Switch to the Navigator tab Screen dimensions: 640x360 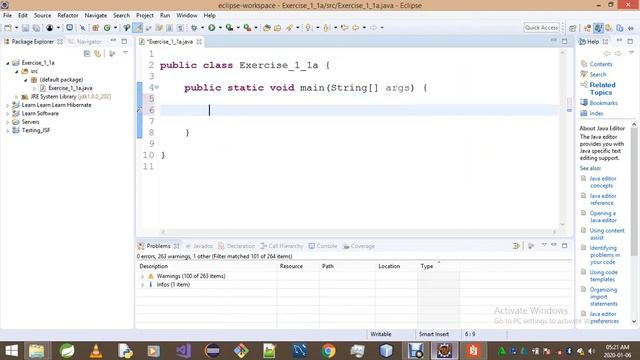85,42
